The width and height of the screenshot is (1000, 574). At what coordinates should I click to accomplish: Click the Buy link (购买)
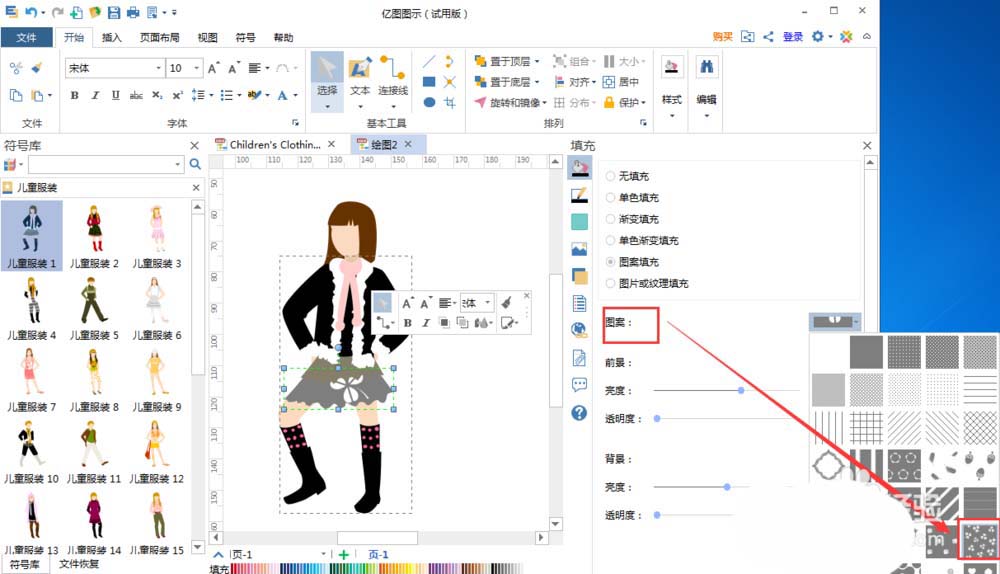723,36
